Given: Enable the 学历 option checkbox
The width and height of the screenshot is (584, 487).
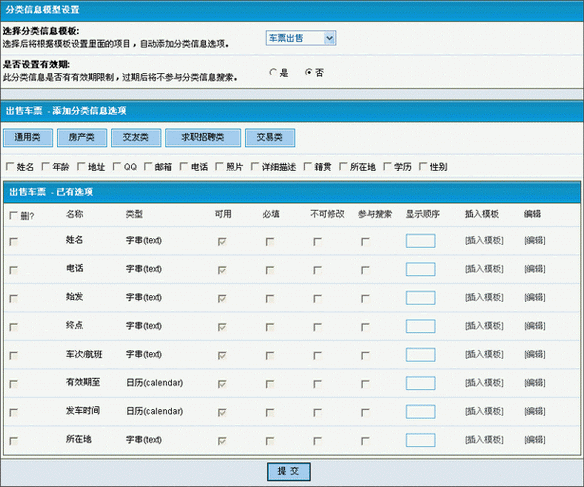Looking at the screenshot, I should click(x=387, y=166).
